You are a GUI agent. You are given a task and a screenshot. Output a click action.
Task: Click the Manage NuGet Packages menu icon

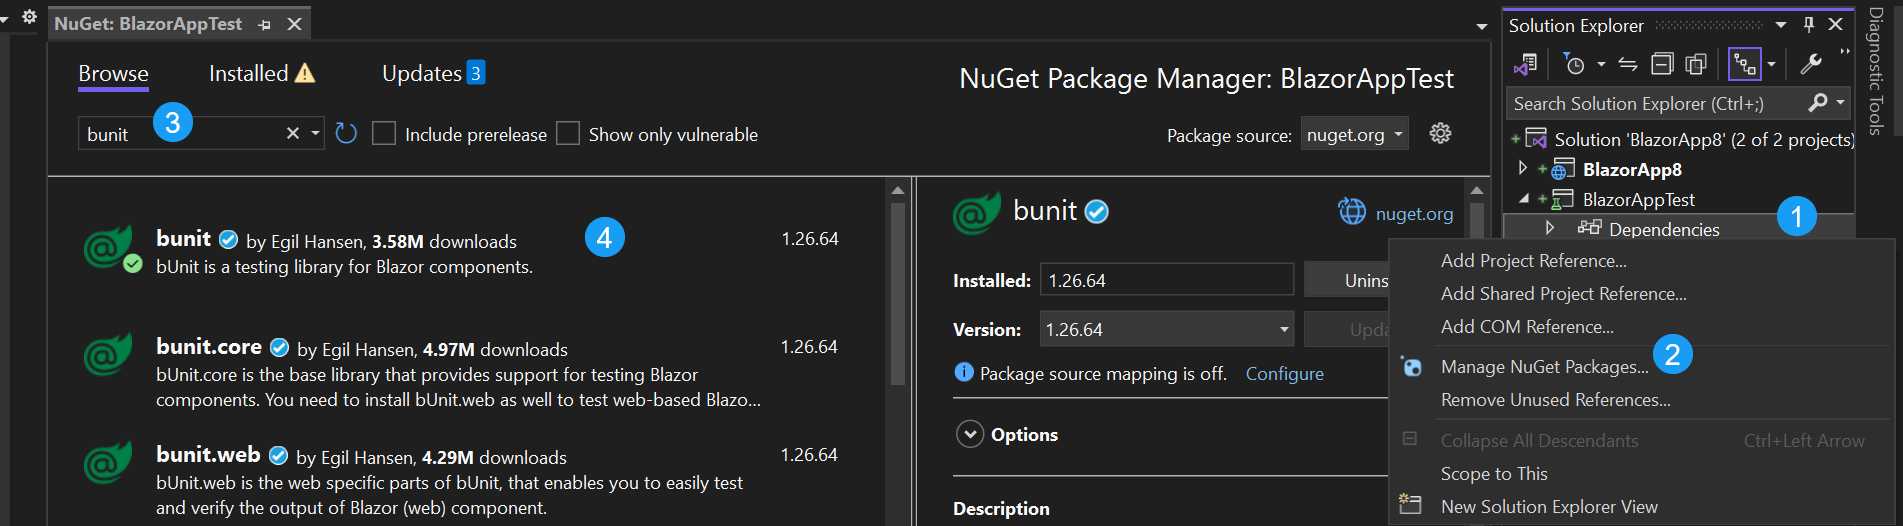tap(1411, 366)
